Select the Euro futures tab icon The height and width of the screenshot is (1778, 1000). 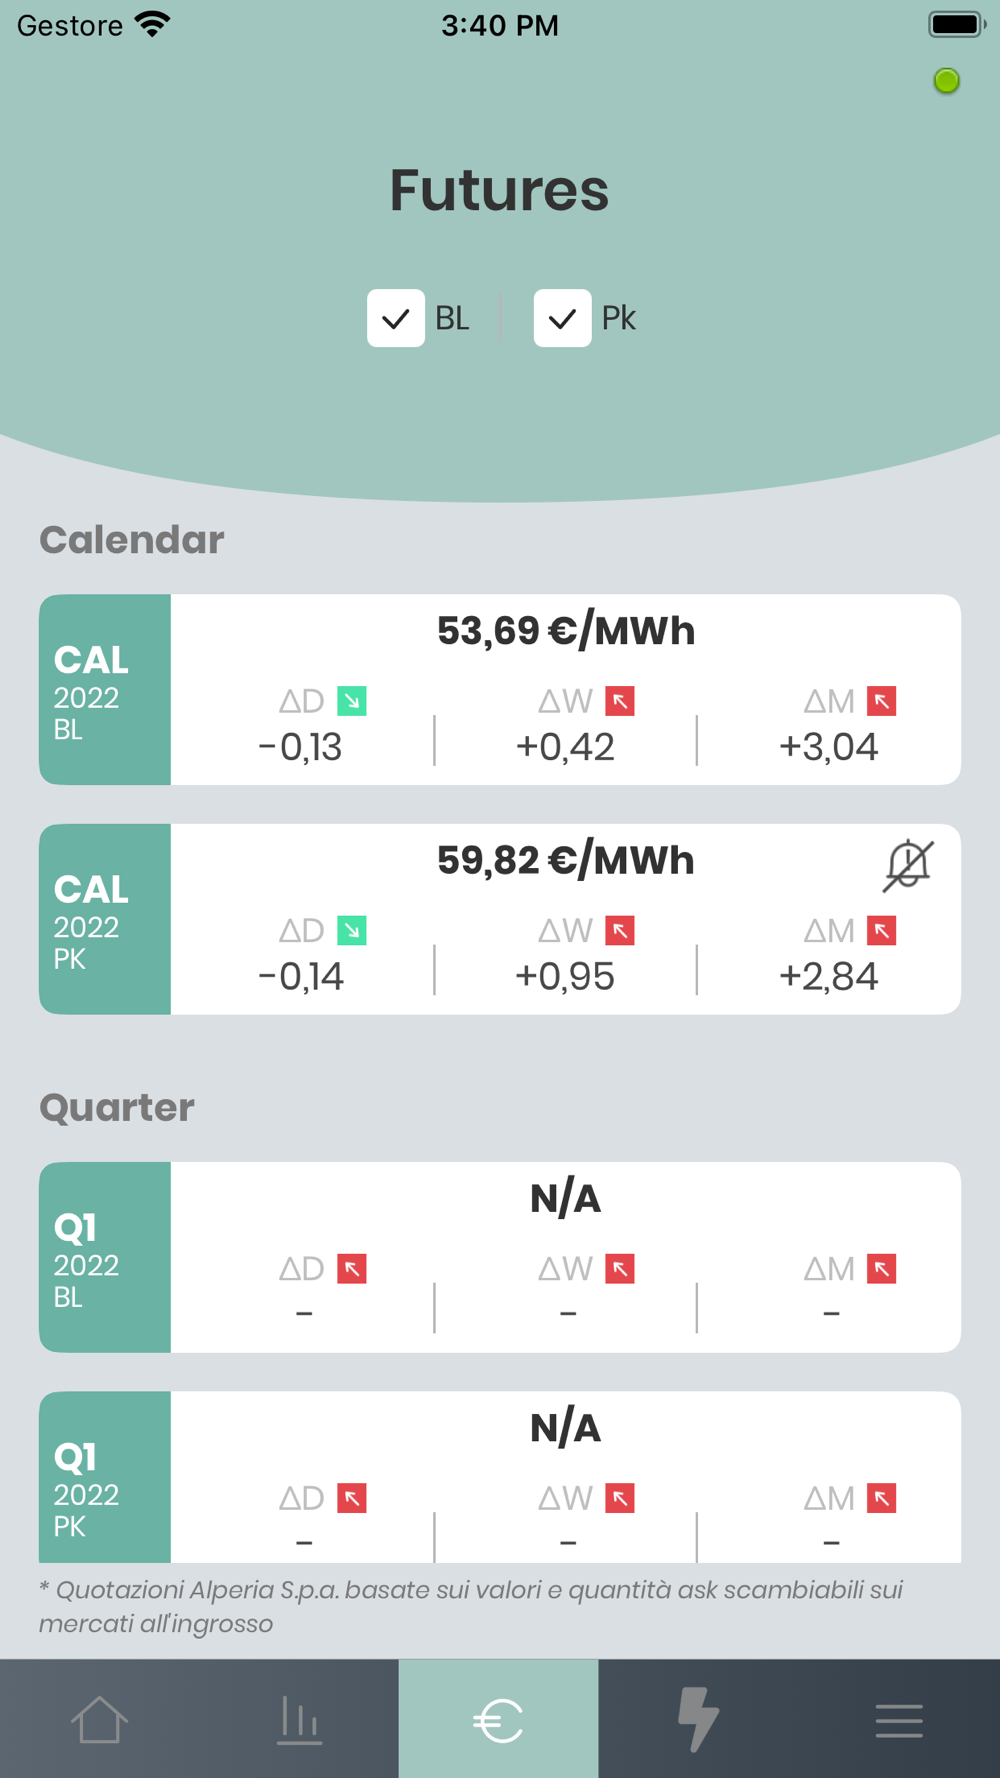click(498, 1720)
